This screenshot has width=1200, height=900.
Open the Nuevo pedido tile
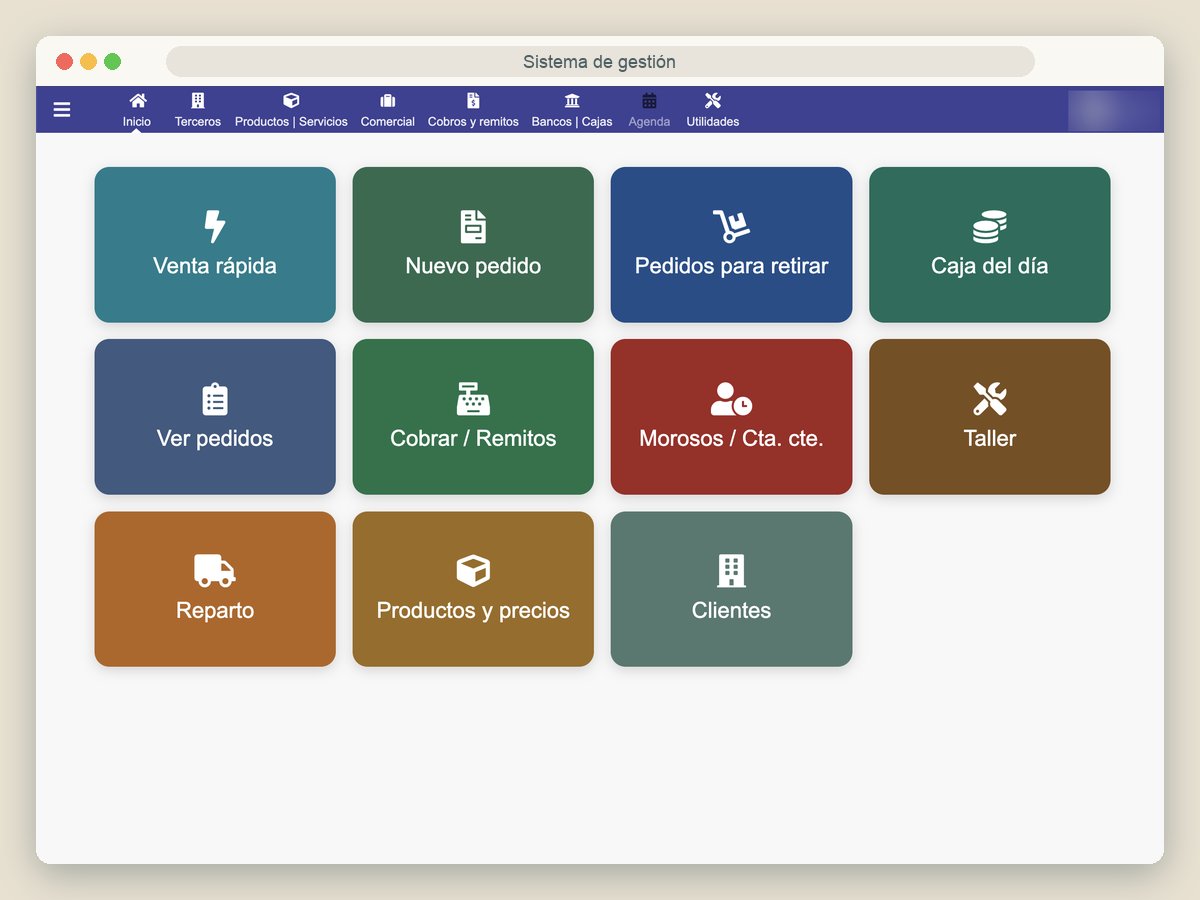pos(473,245)
